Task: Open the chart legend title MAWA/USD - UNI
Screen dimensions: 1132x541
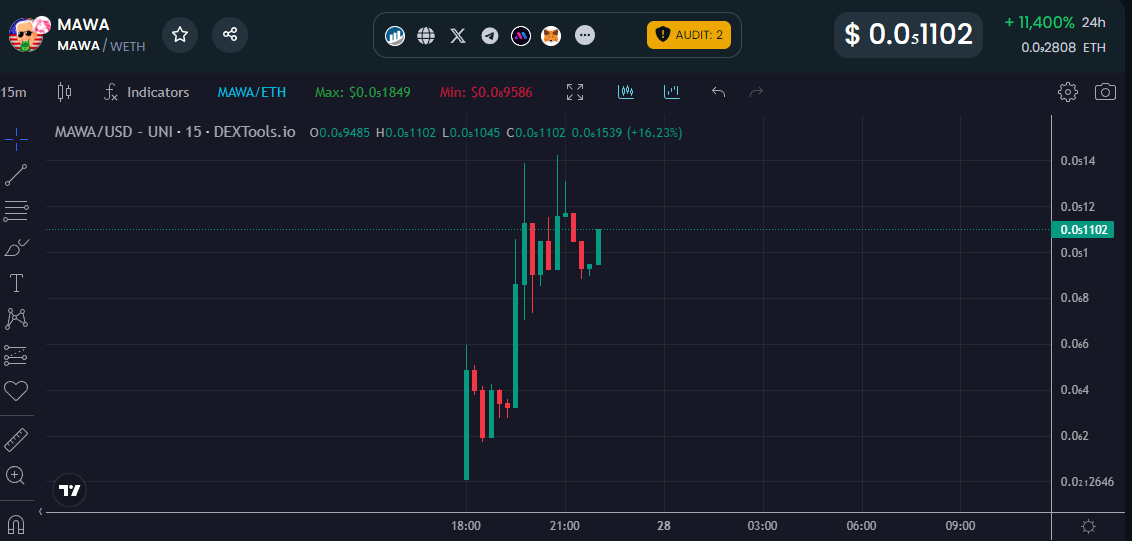Action: (175, 132)
